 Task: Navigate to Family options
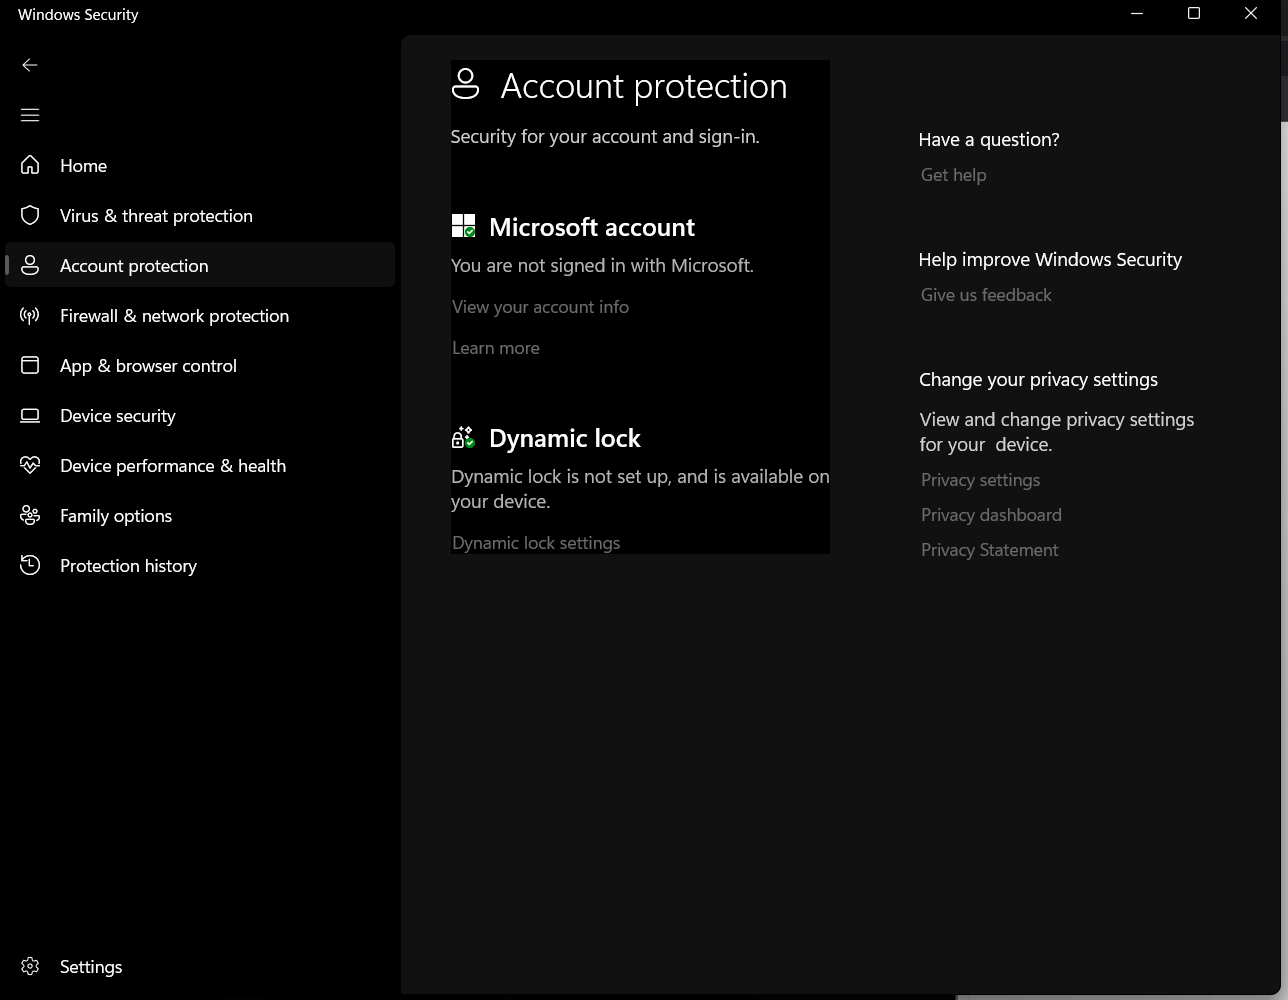click(x=200, y=515)
